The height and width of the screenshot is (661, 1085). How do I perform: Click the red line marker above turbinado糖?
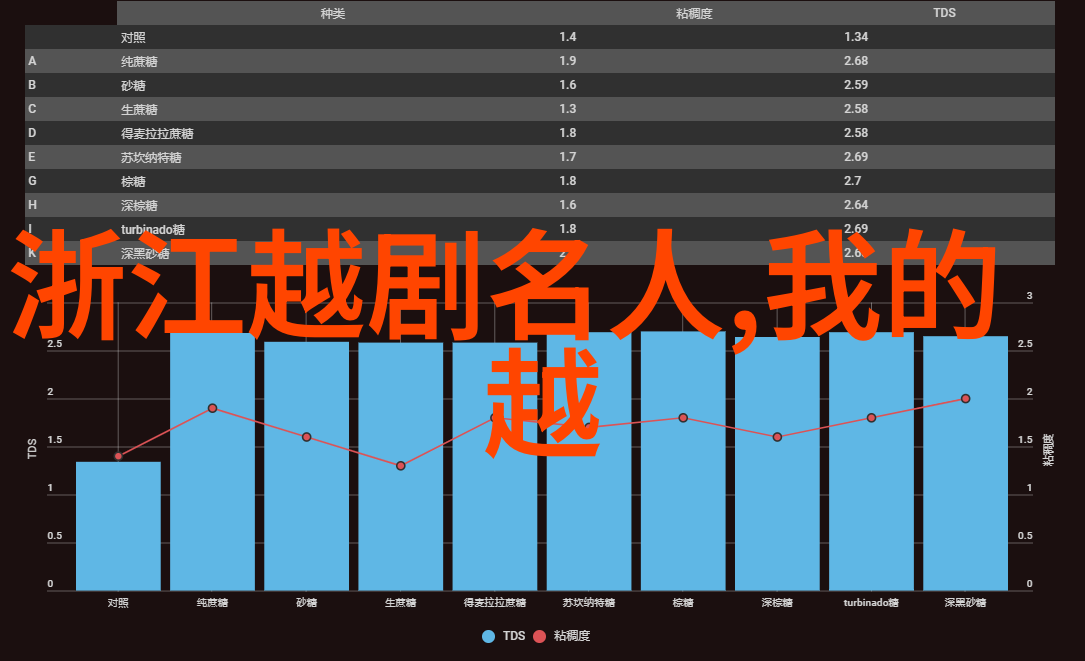click(x=871, y=418)
